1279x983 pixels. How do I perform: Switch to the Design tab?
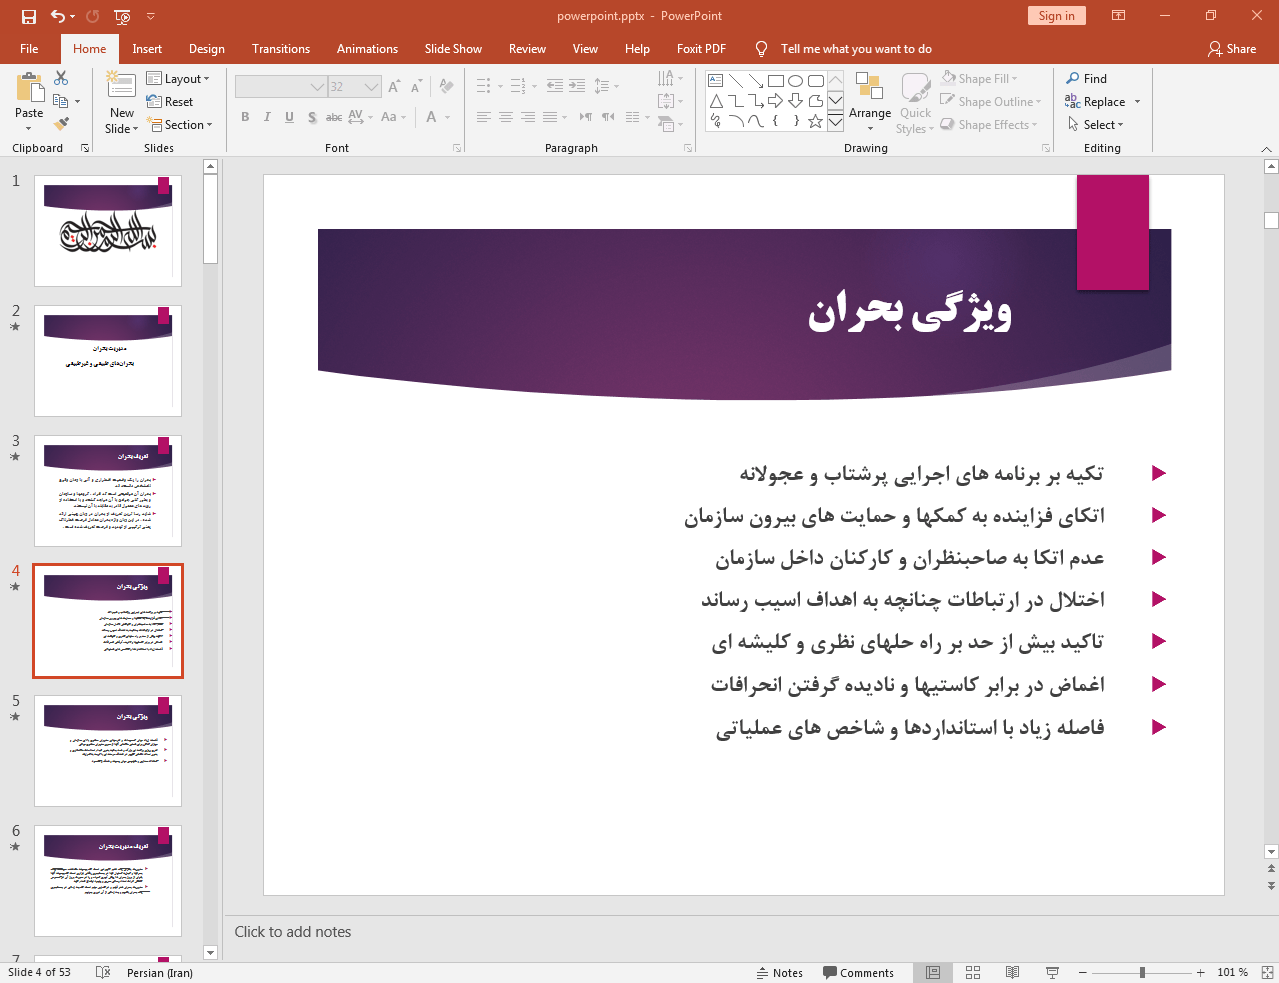point(206,48)
